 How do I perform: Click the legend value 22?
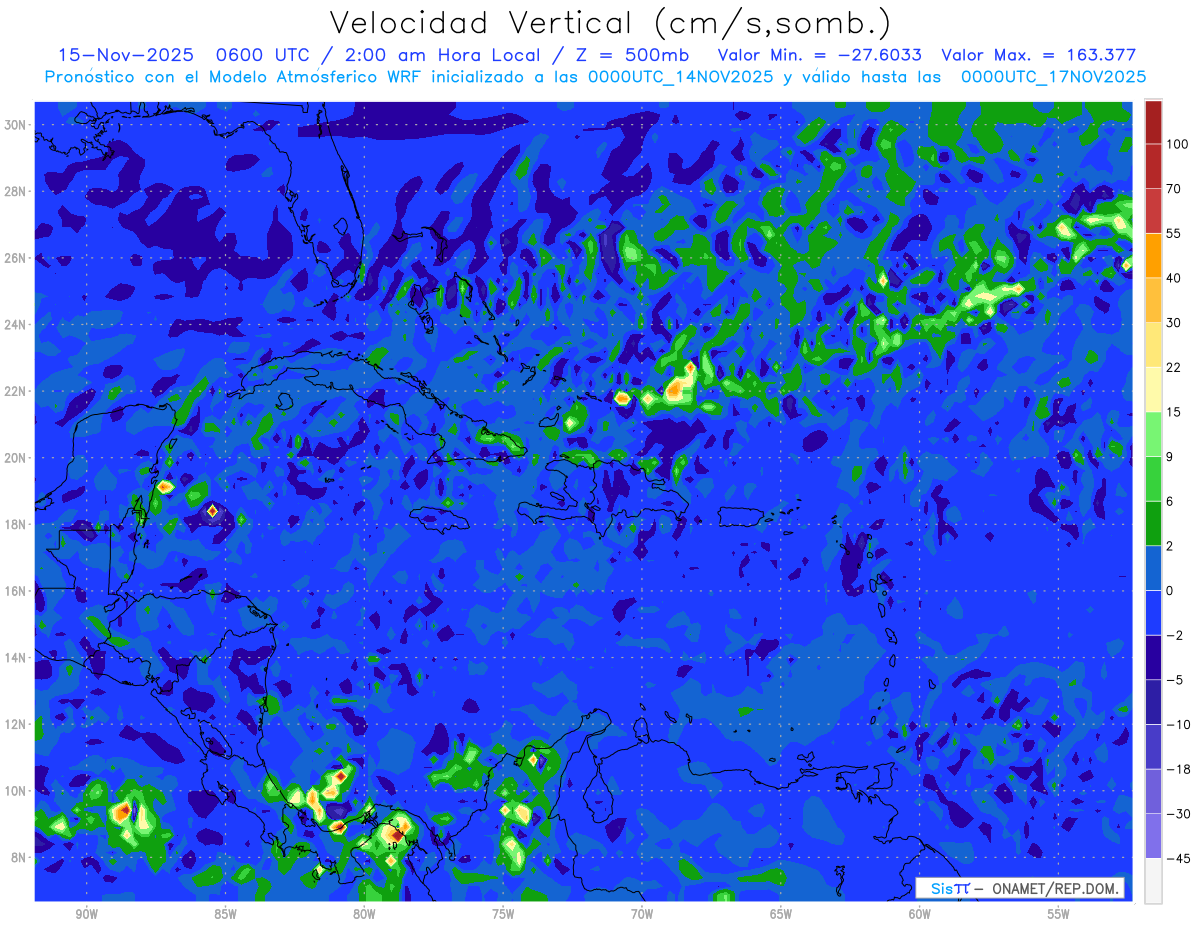tap(1174, 368)
